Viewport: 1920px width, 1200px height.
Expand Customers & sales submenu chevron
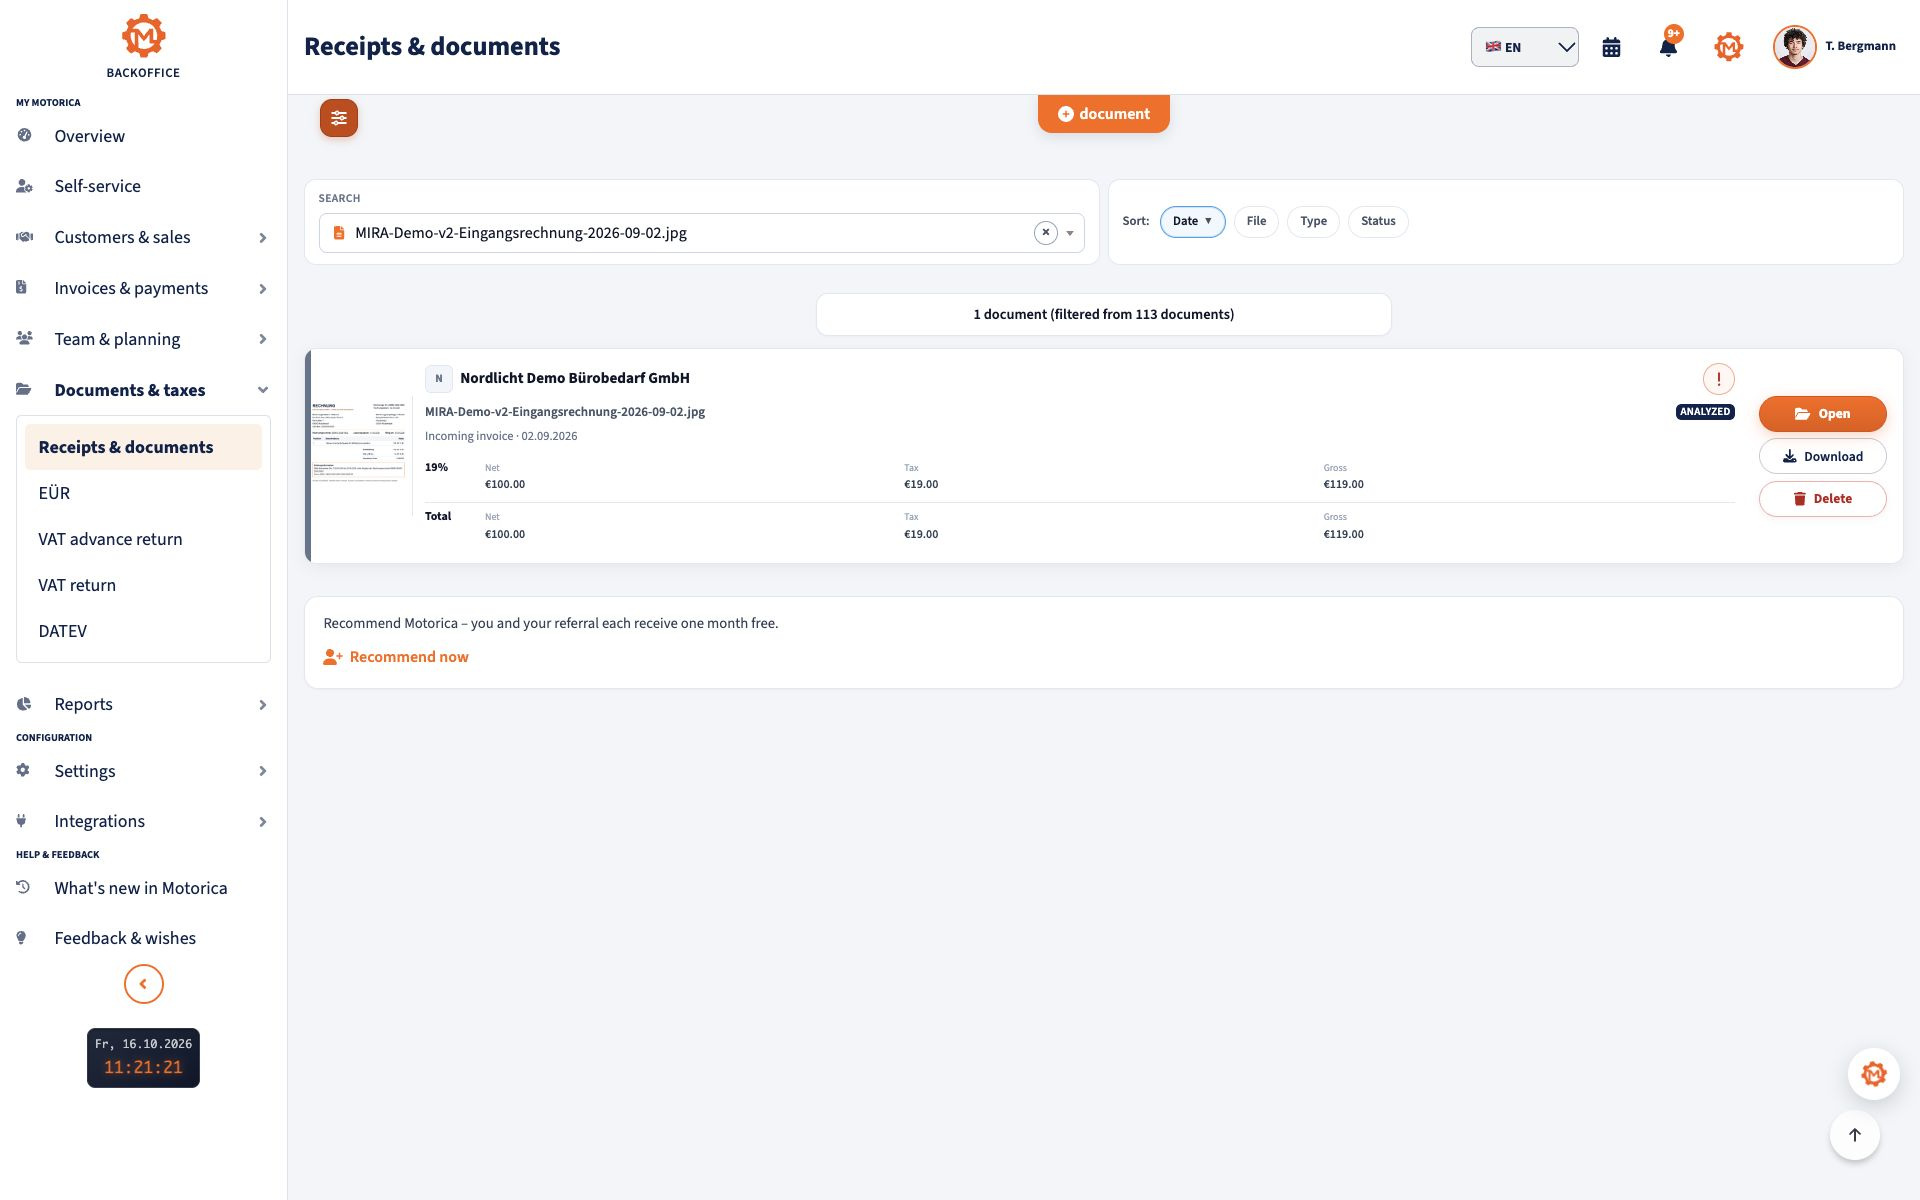263,238
